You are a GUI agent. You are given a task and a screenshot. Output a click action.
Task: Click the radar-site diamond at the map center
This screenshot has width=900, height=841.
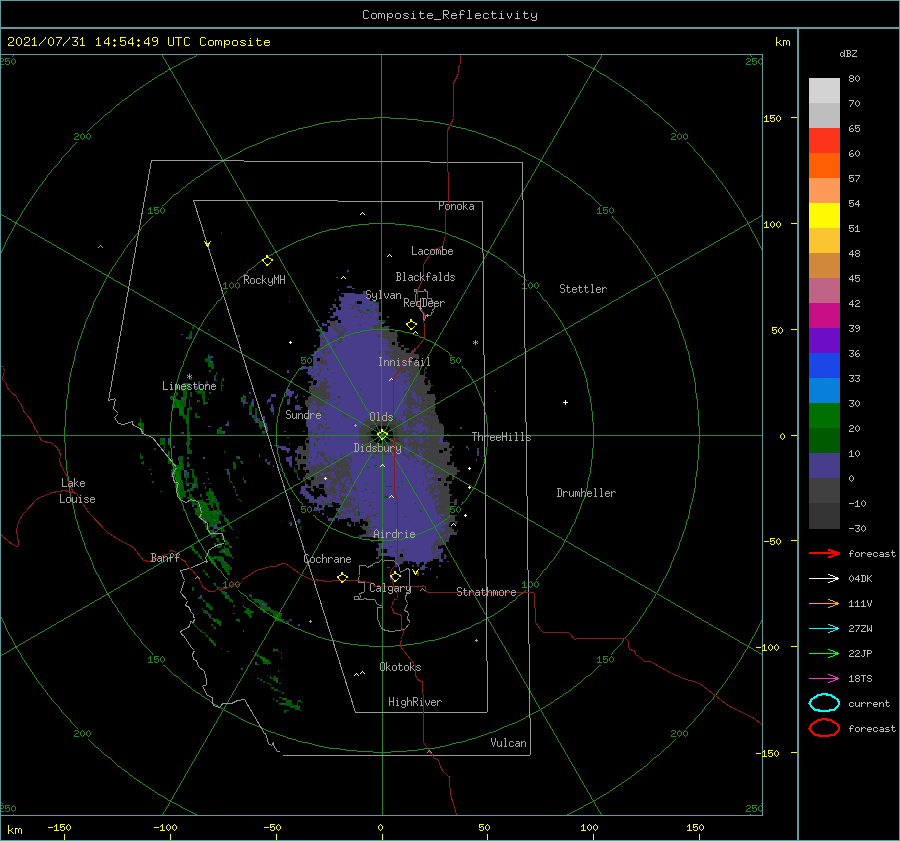[x=382, y=435]
